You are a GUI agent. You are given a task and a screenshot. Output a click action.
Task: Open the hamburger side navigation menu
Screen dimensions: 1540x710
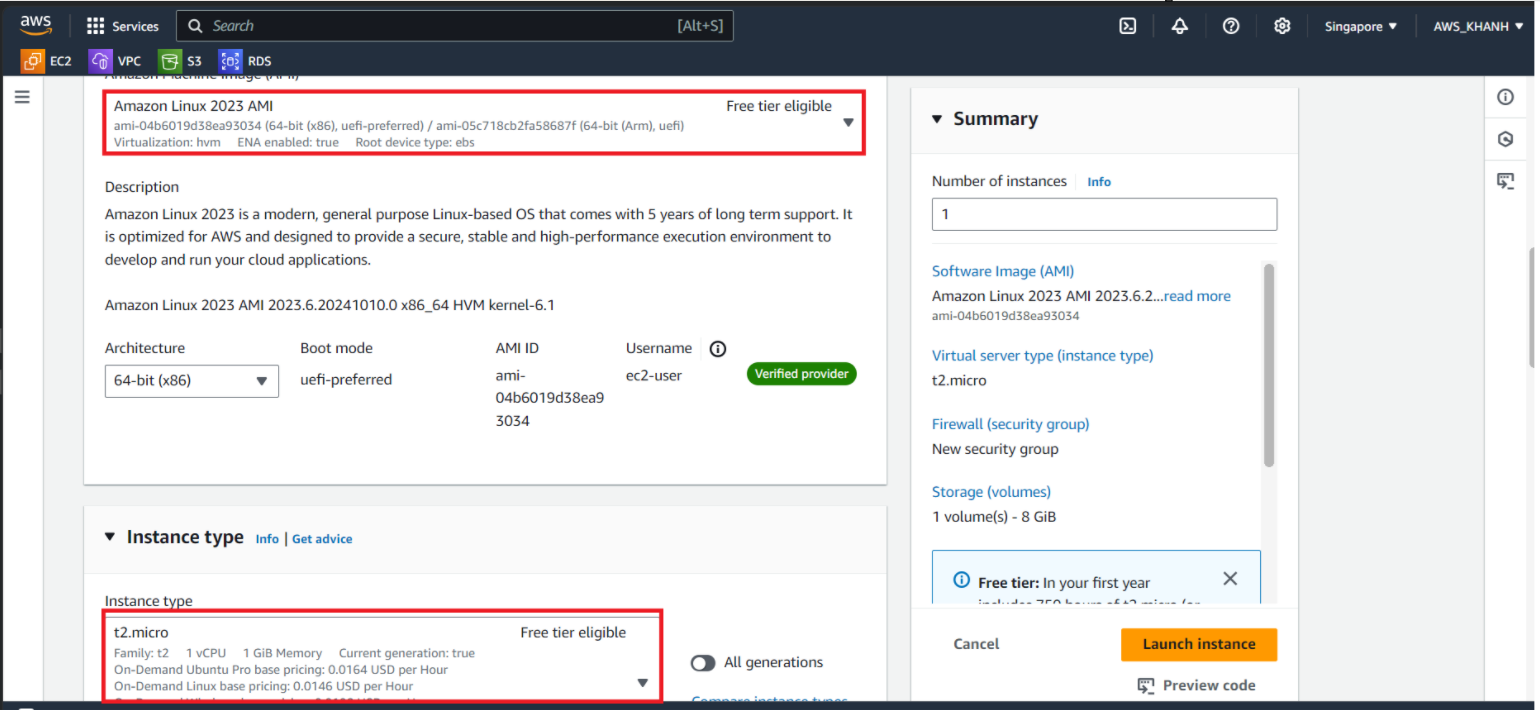[22, 97]
